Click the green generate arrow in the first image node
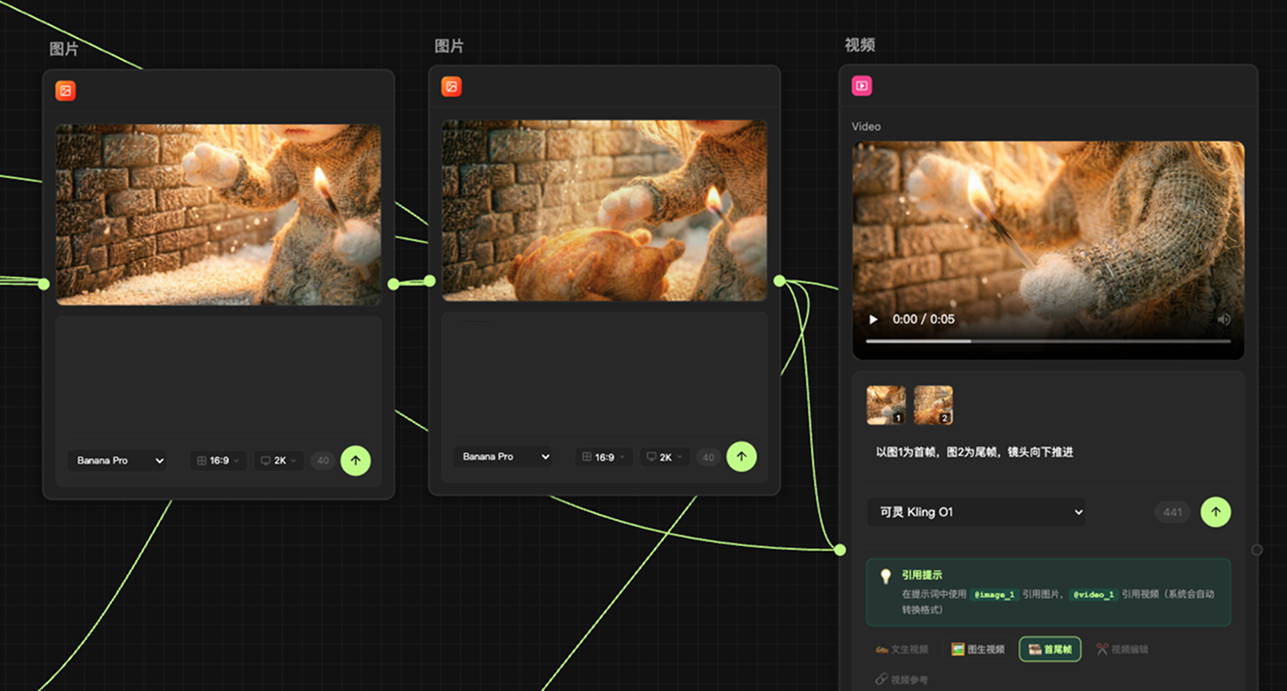1287x691 pixels. pos(355,461)
